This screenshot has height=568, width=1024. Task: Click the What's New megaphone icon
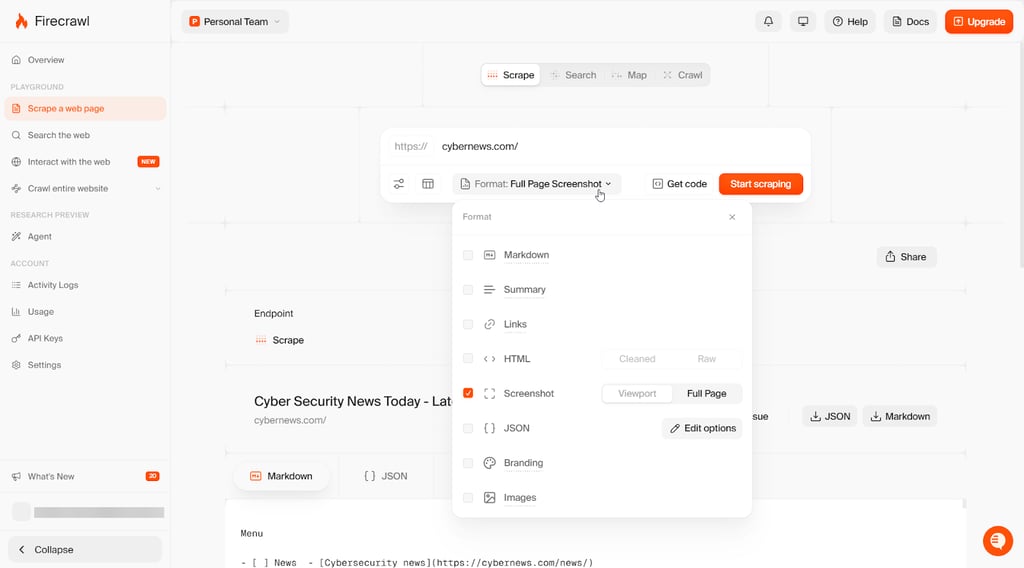click(x=16, y=477)
